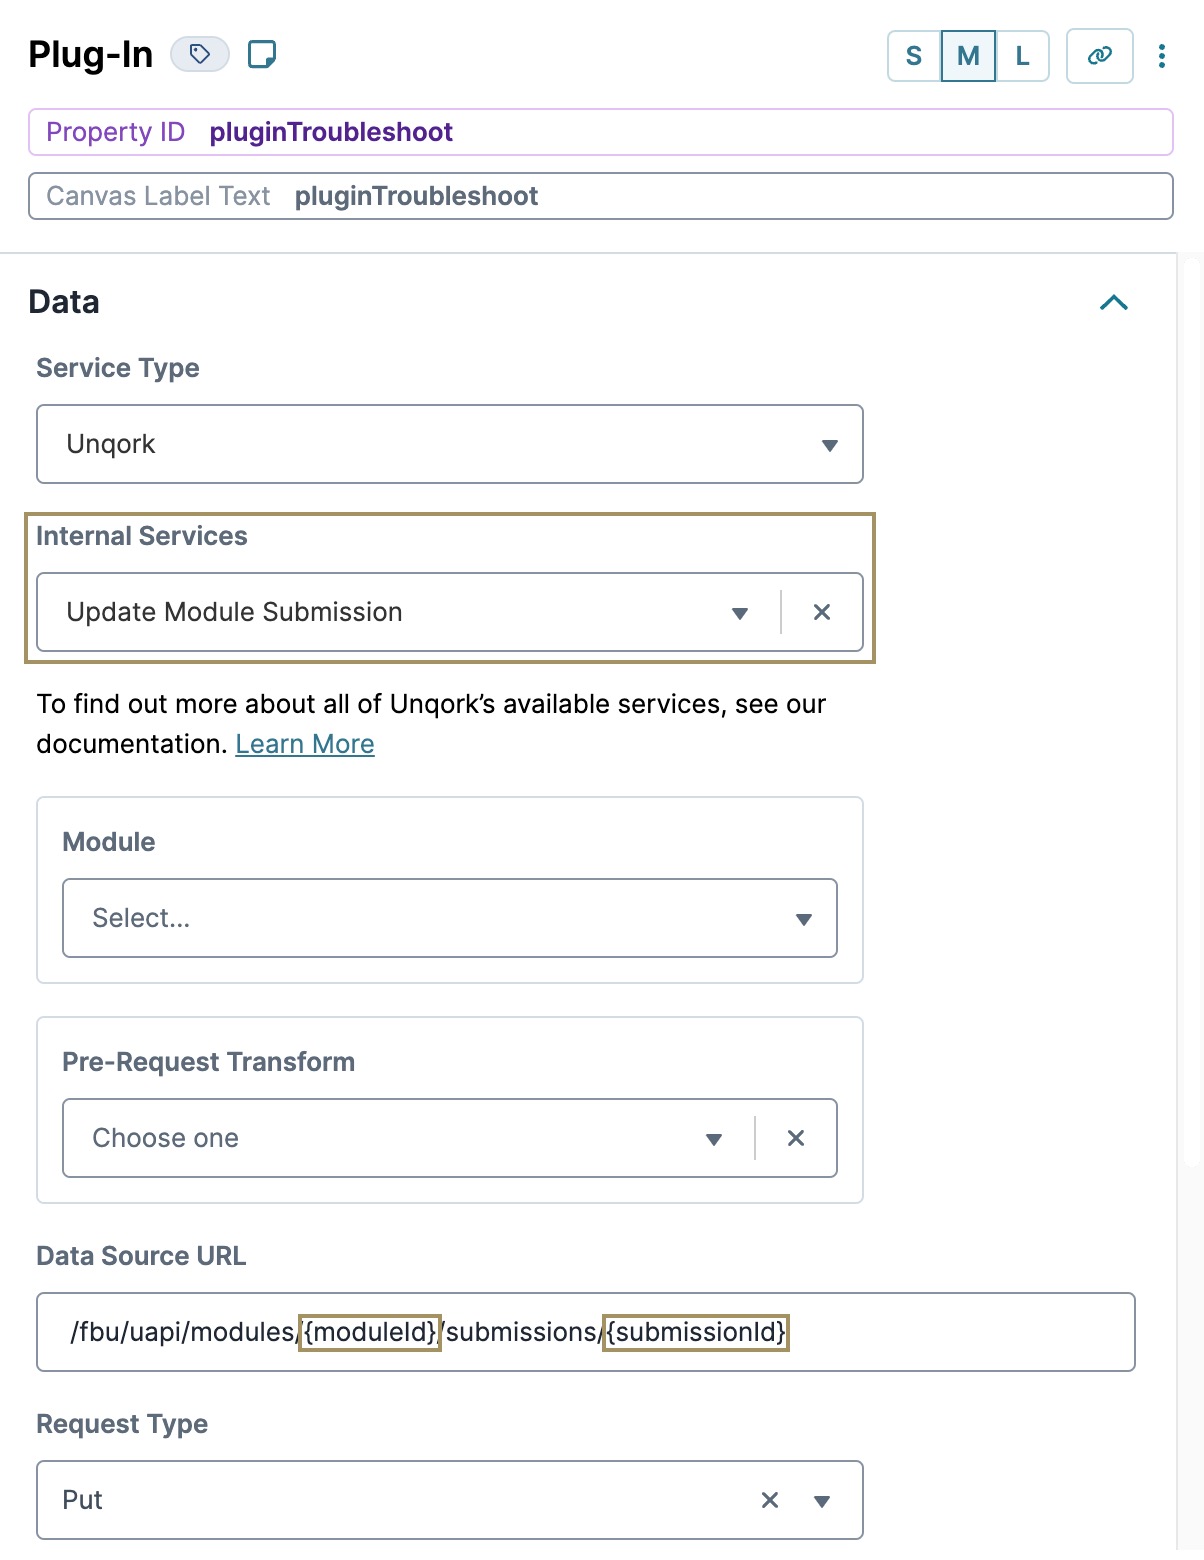Open the three-dot options menu

click(x=1161, y=56)
